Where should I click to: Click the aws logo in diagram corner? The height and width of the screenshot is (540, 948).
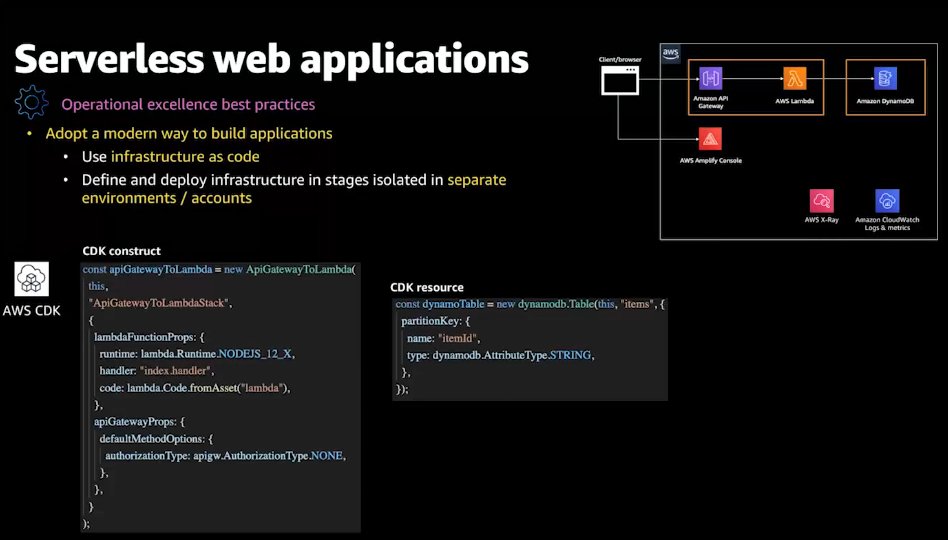pos(670,53)
